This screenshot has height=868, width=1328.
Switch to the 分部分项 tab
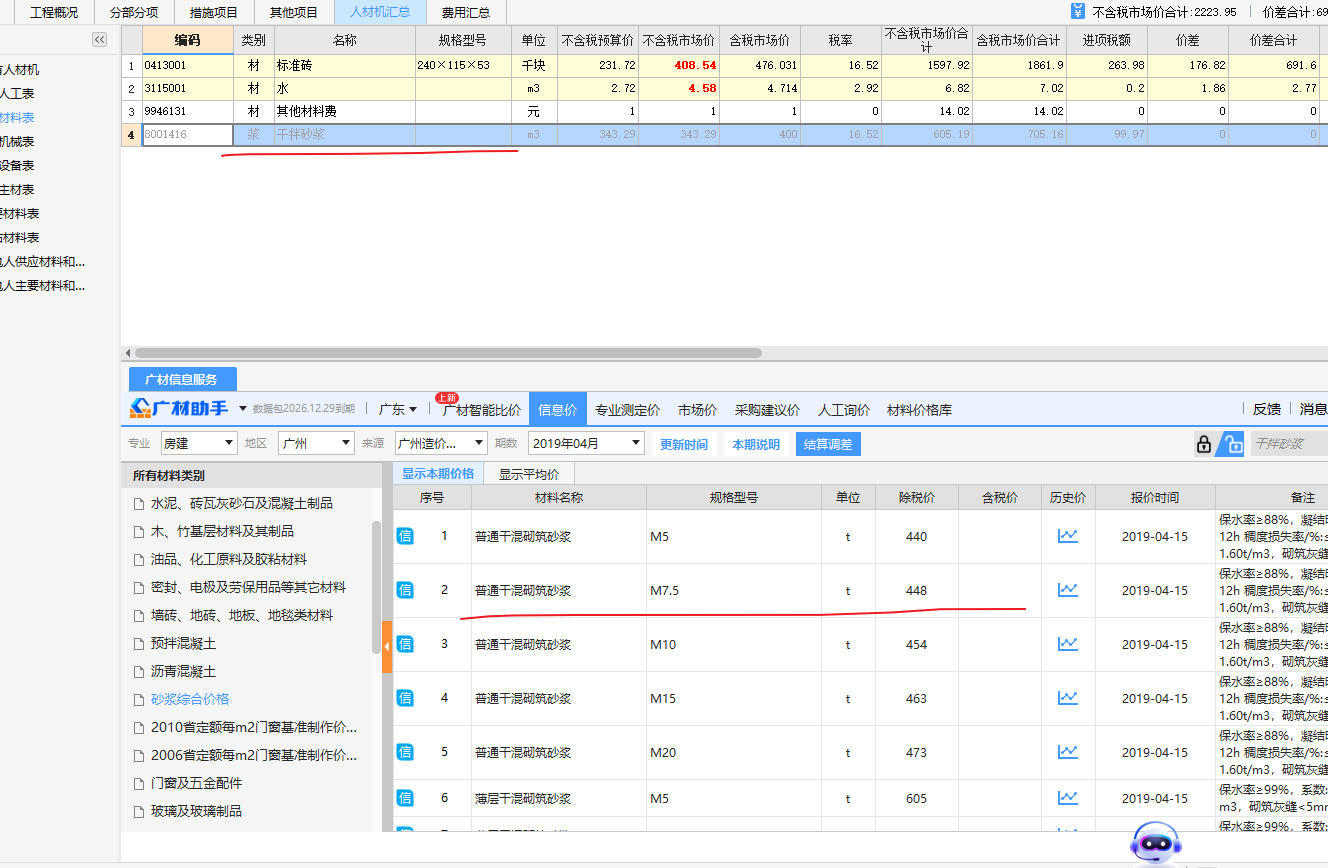(134, 12)
